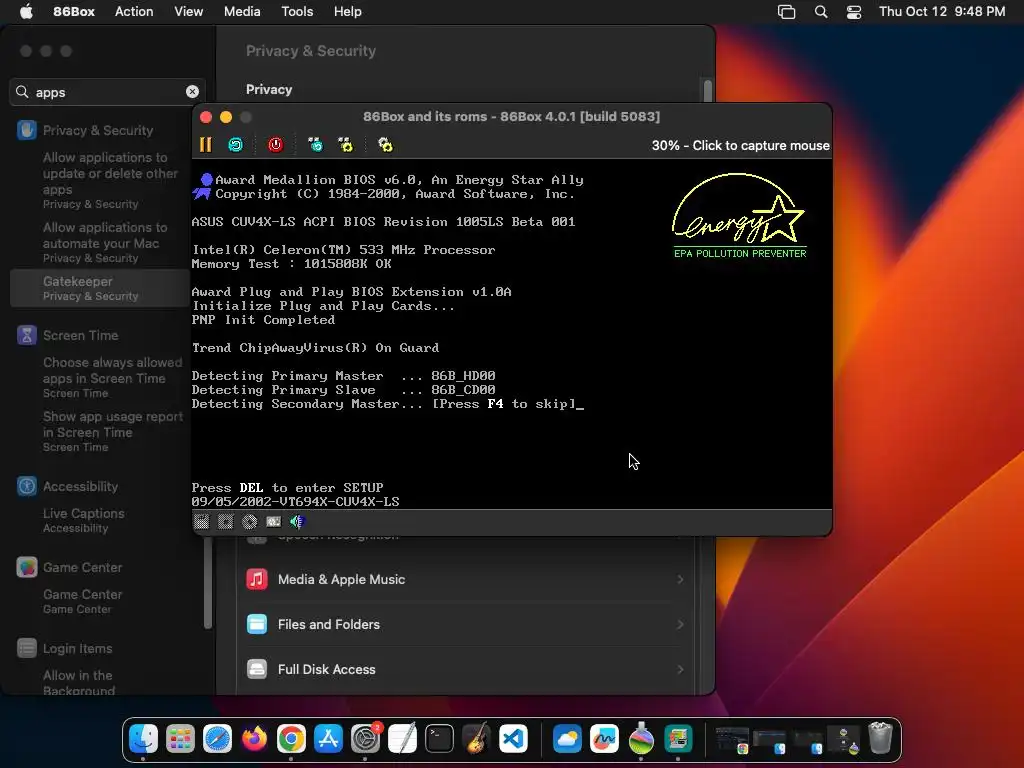Open TextEdit from the Dock

pos(402,739)
